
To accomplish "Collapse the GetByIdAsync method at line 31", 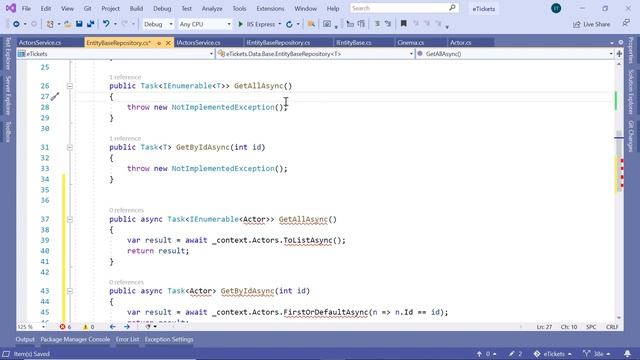I will coord(70,147).
